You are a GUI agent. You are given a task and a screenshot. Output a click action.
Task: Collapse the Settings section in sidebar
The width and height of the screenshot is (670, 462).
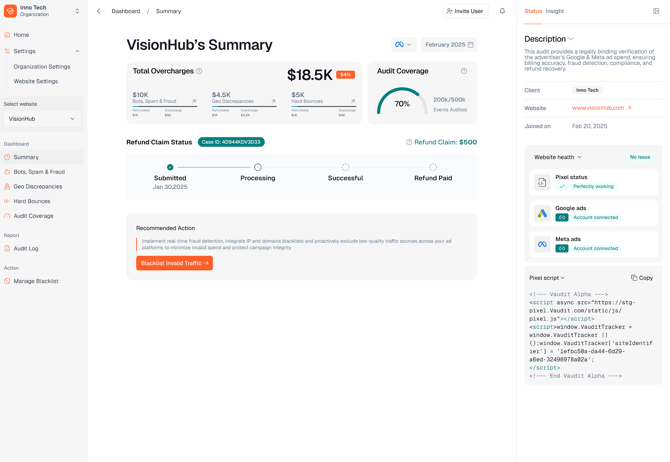tap(77, 51)
